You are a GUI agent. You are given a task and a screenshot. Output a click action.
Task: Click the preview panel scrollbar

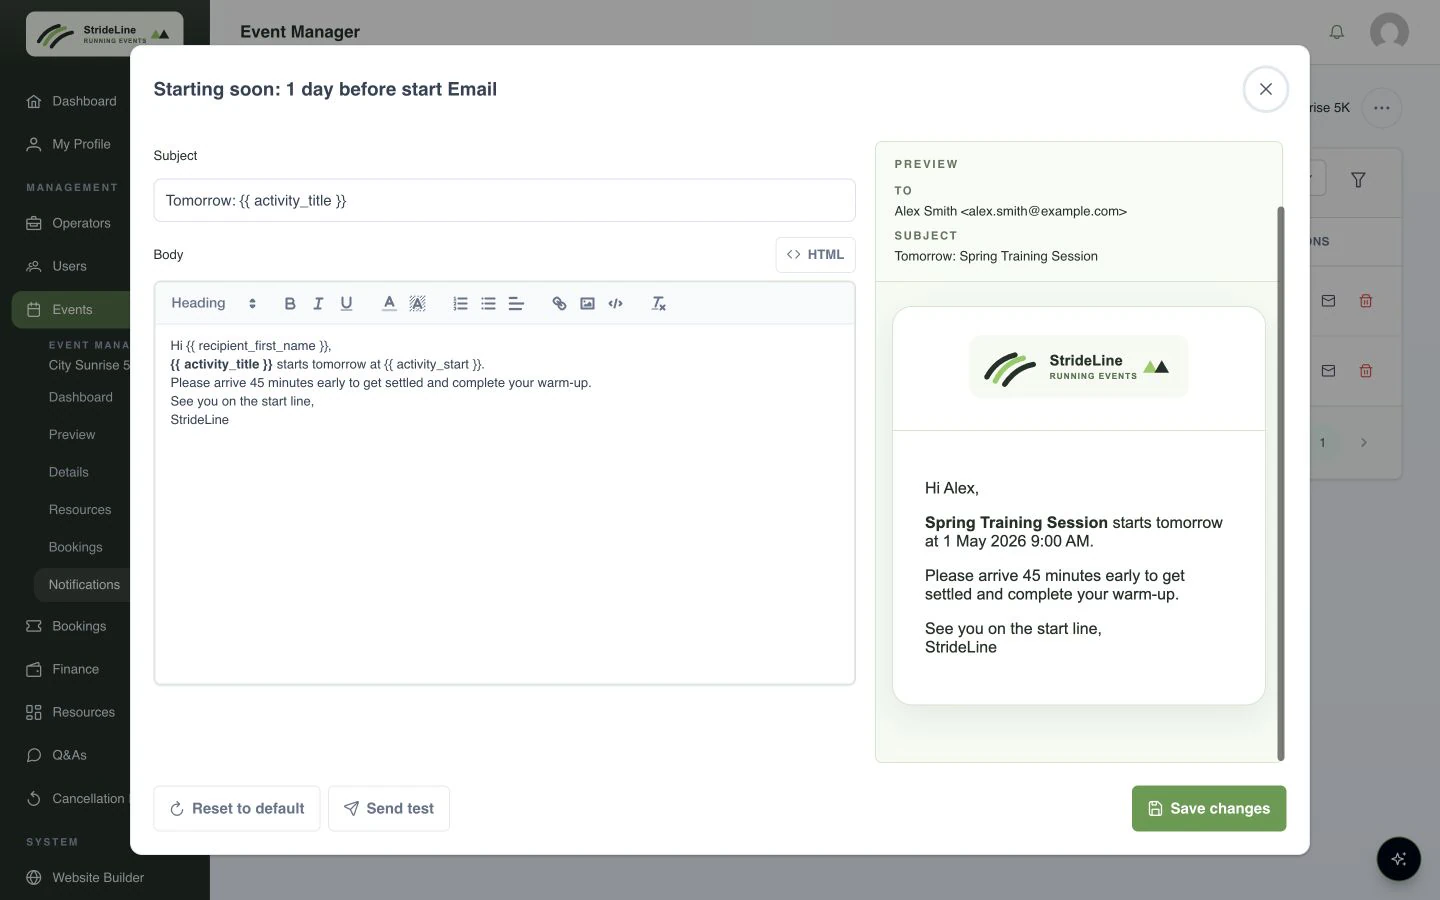tap(1280, 483)
